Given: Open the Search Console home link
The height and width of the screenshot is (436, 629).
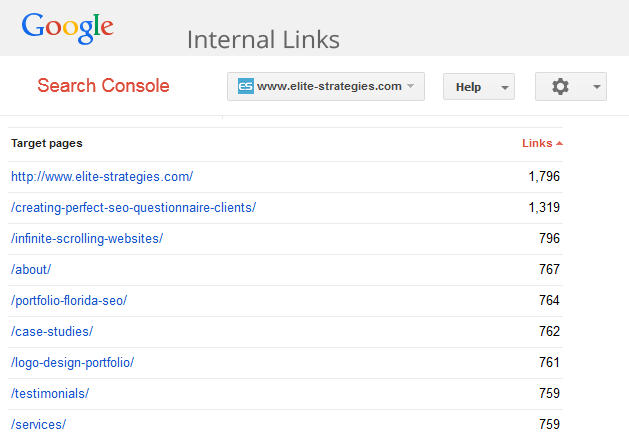Looking at the screenshot, I should click(x=103, y=86).
